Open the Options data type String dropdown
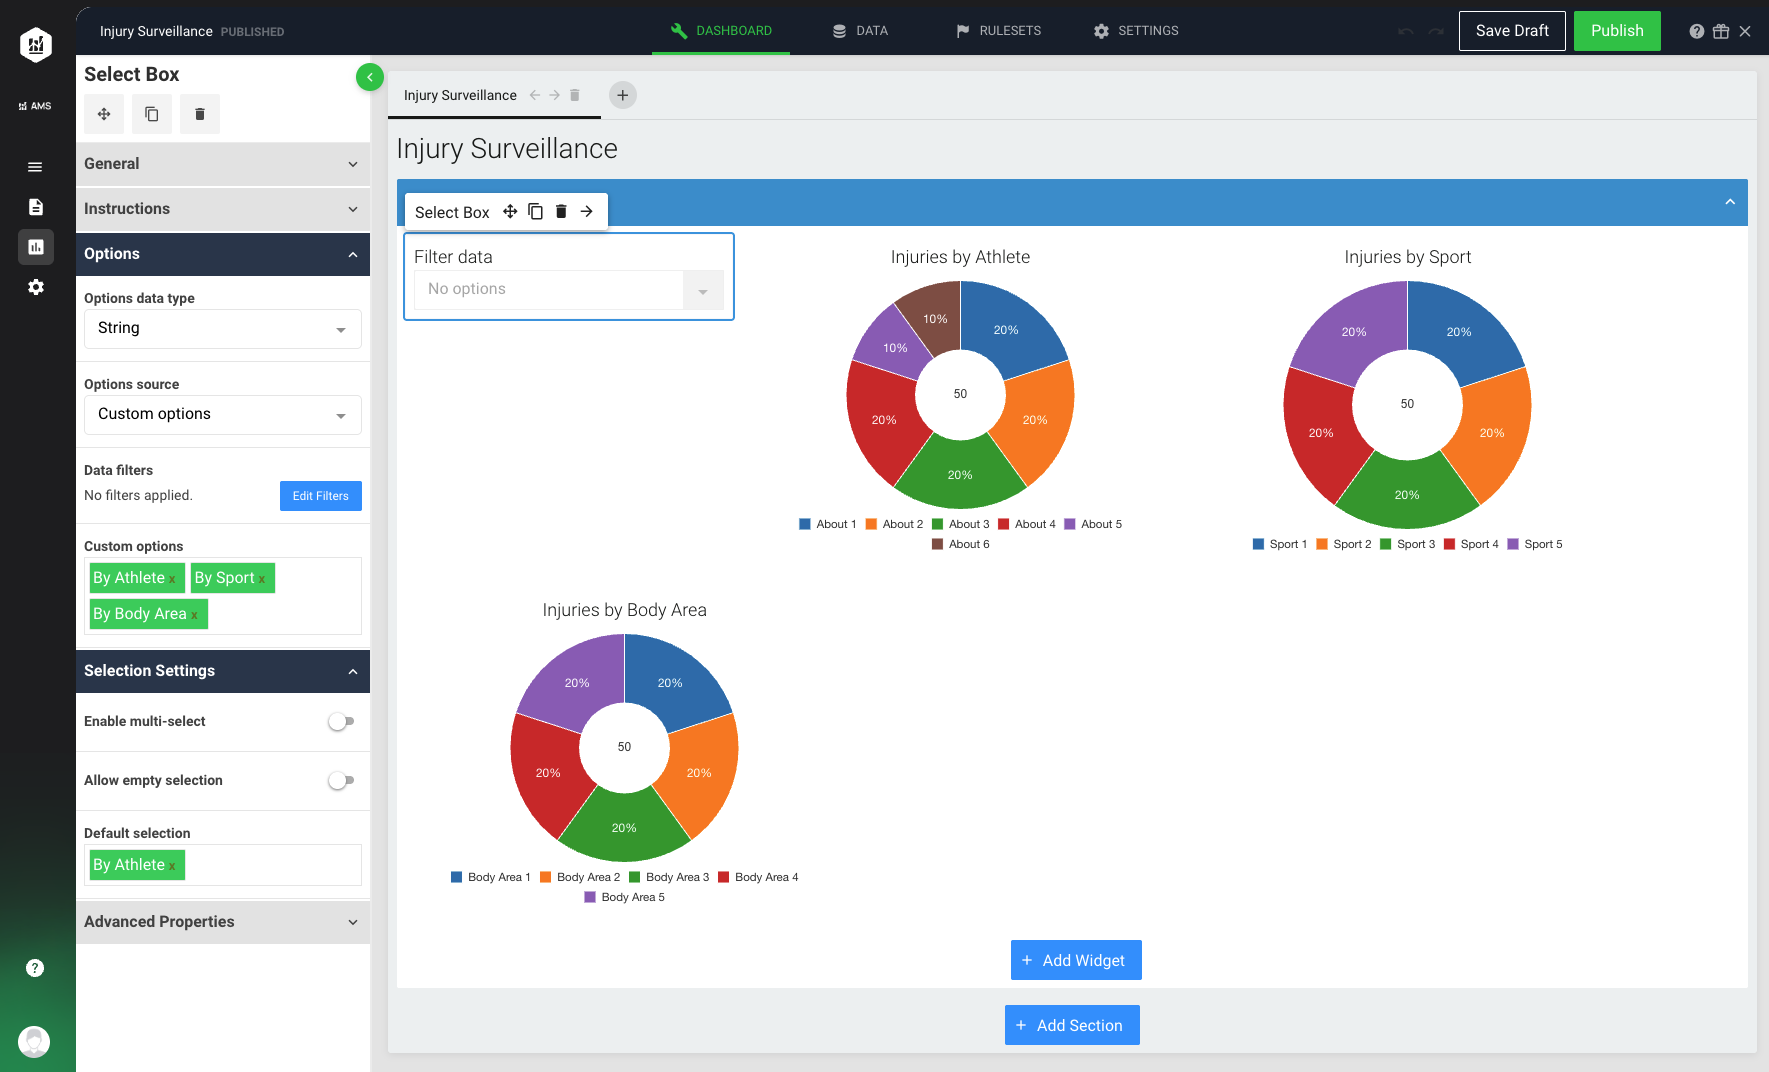 [x=223, y=329]
